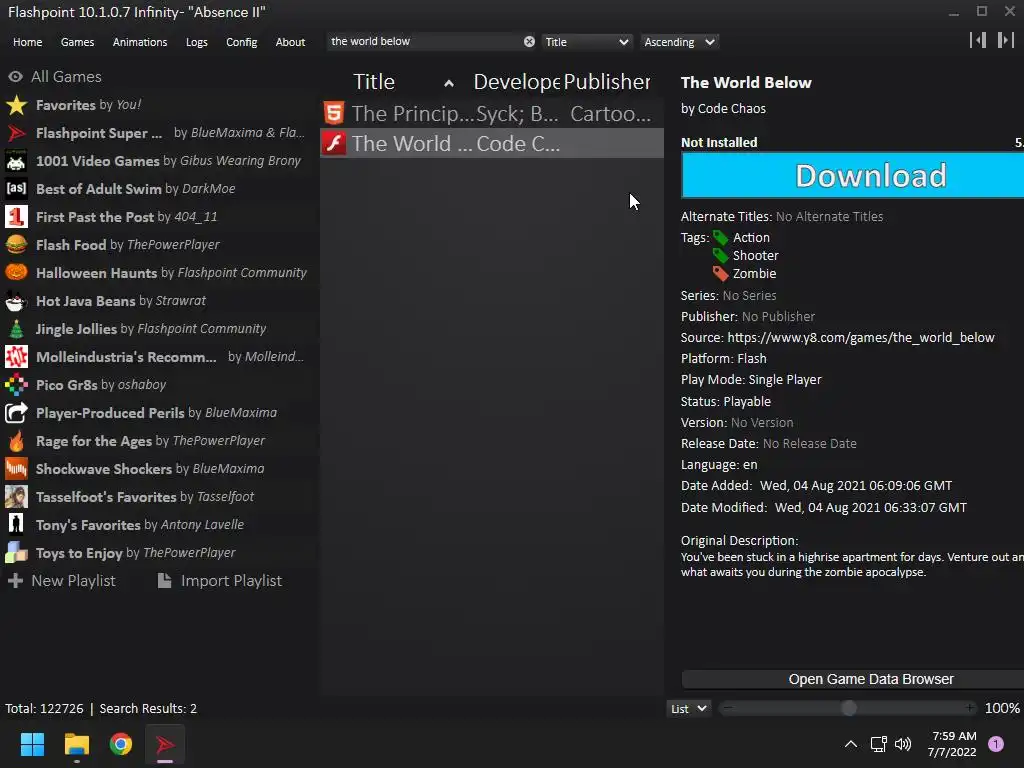Click Open Game Data Browser button
Screen dimensions: 1024x768
(852, 679)
